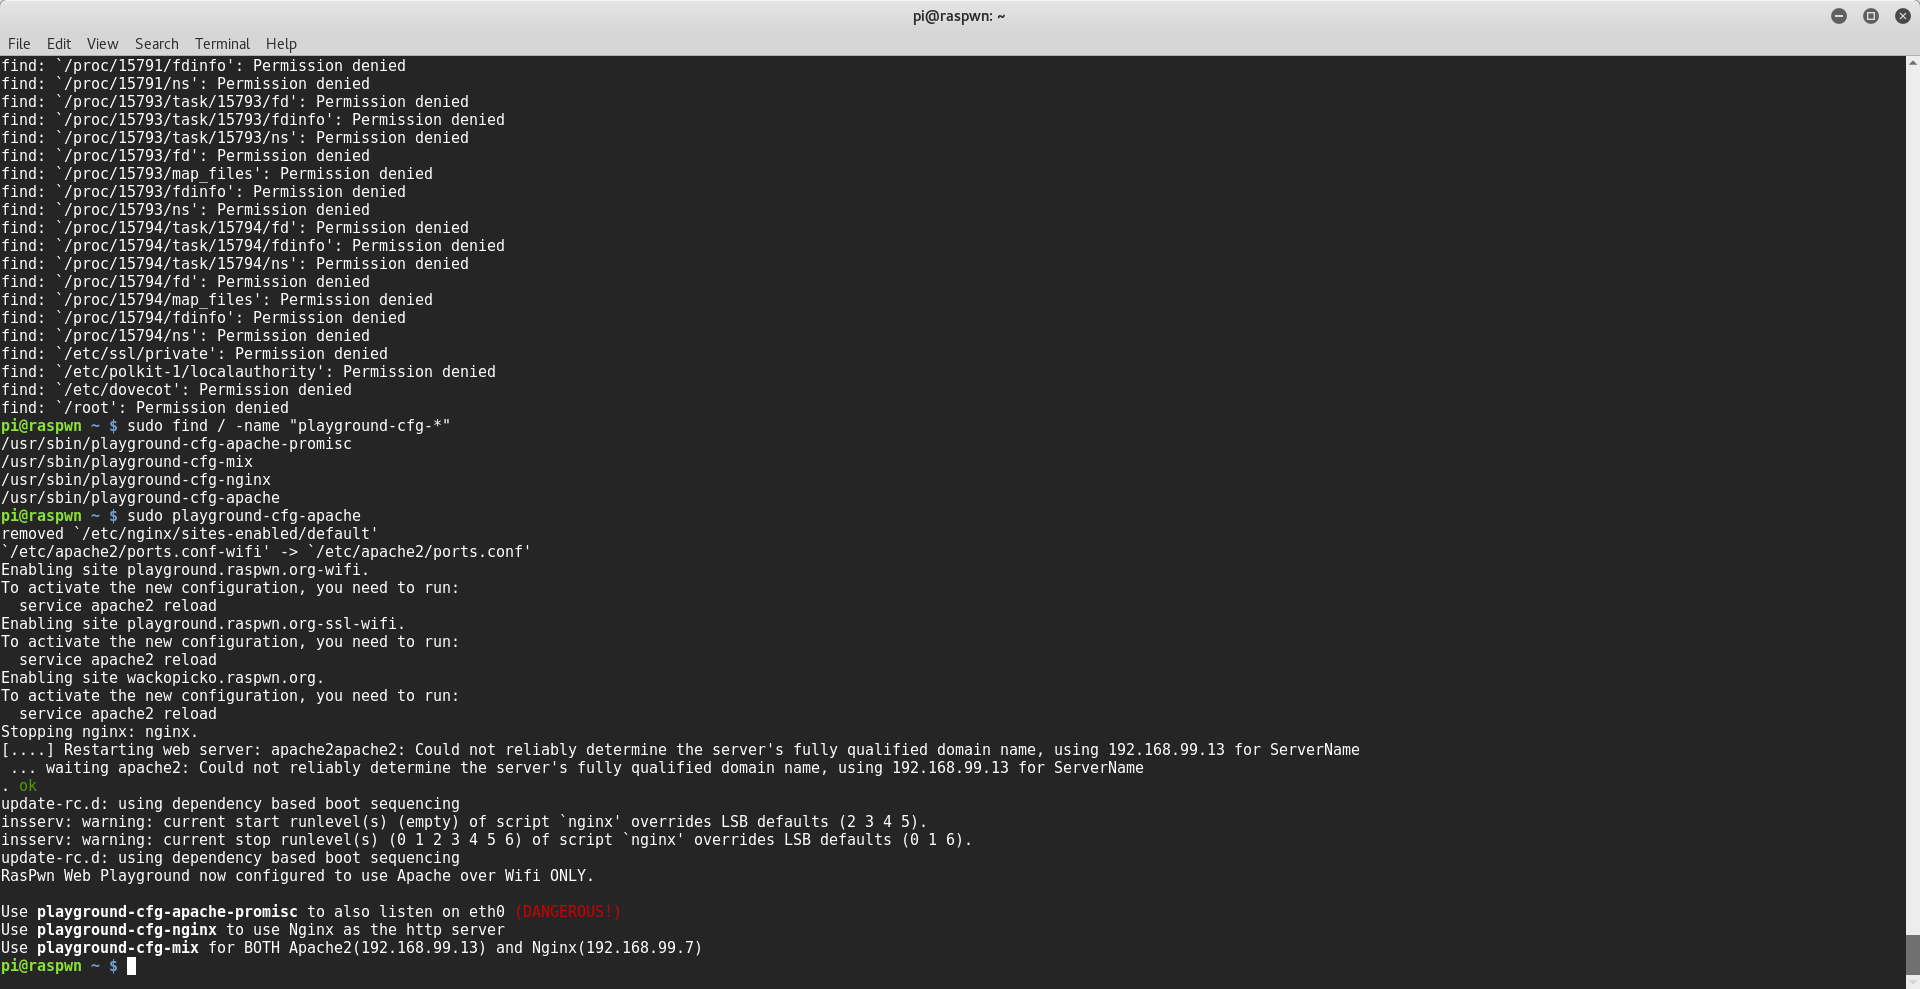Click the line Stopping nginx: nginx.
Screen dimensions: 1920x989
pyautogui.click(x=100, y=732)
